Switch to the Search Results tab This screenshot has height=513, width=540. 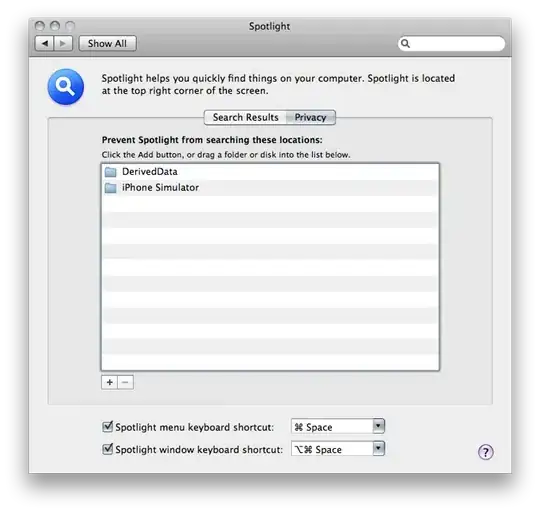point(245,117)
